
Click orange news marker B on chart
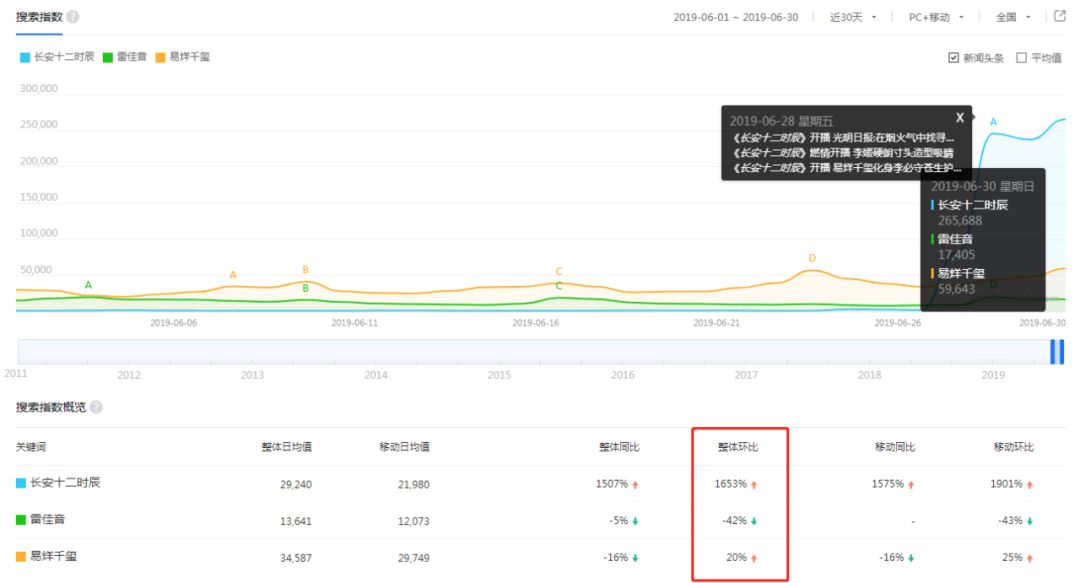click(x=305, y=269)
